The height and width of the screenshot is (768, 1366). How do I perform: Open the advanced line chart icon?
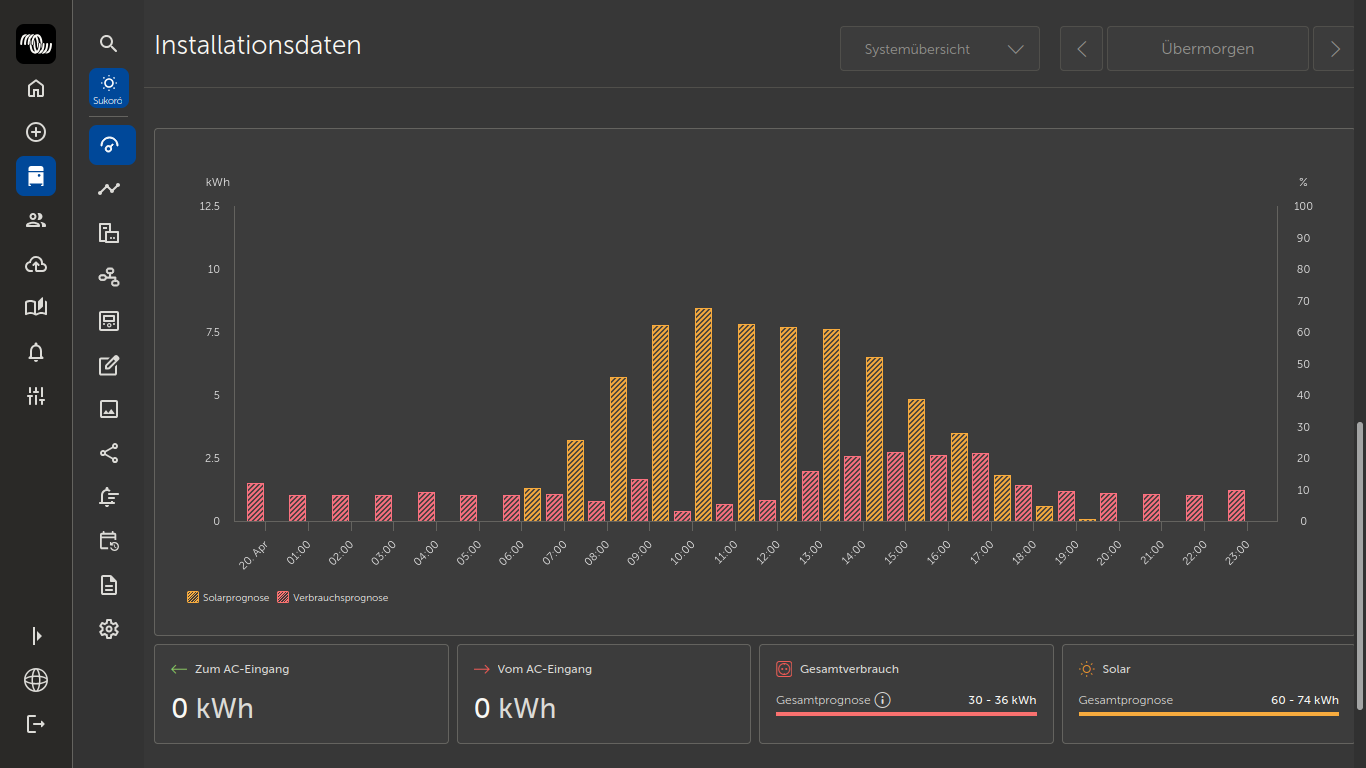point(109,189)
